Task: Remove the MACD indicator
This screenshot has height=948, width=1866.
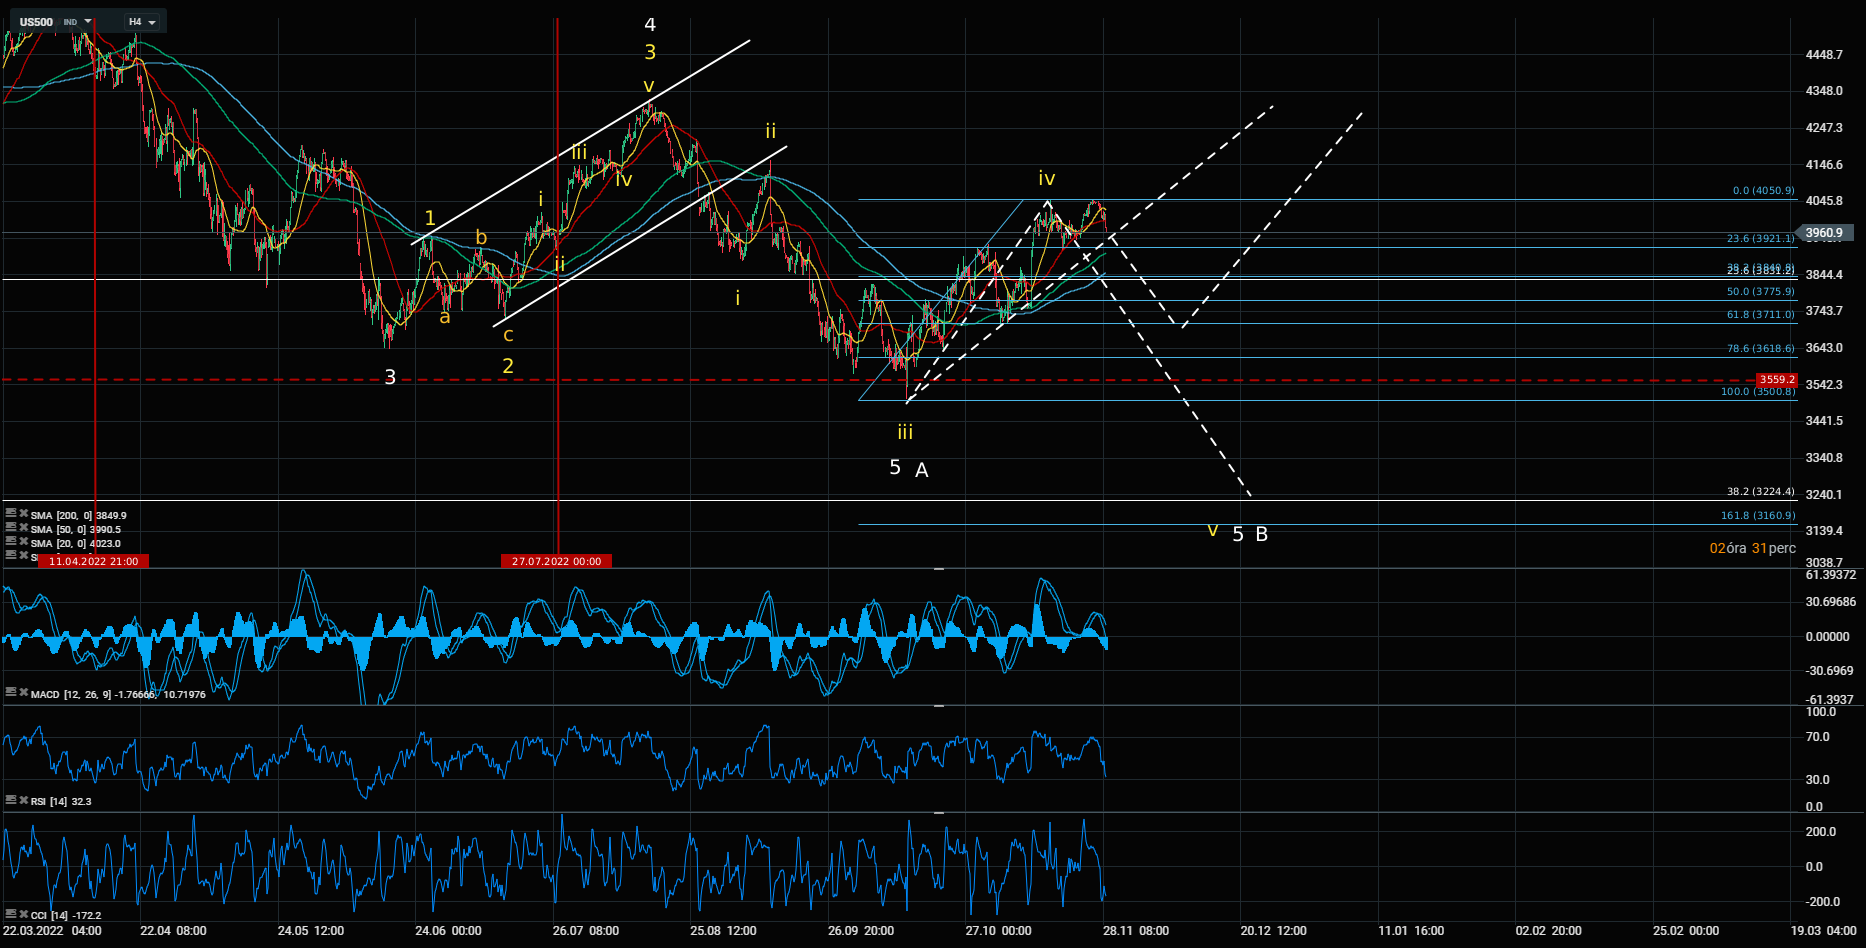Action: 23,692
